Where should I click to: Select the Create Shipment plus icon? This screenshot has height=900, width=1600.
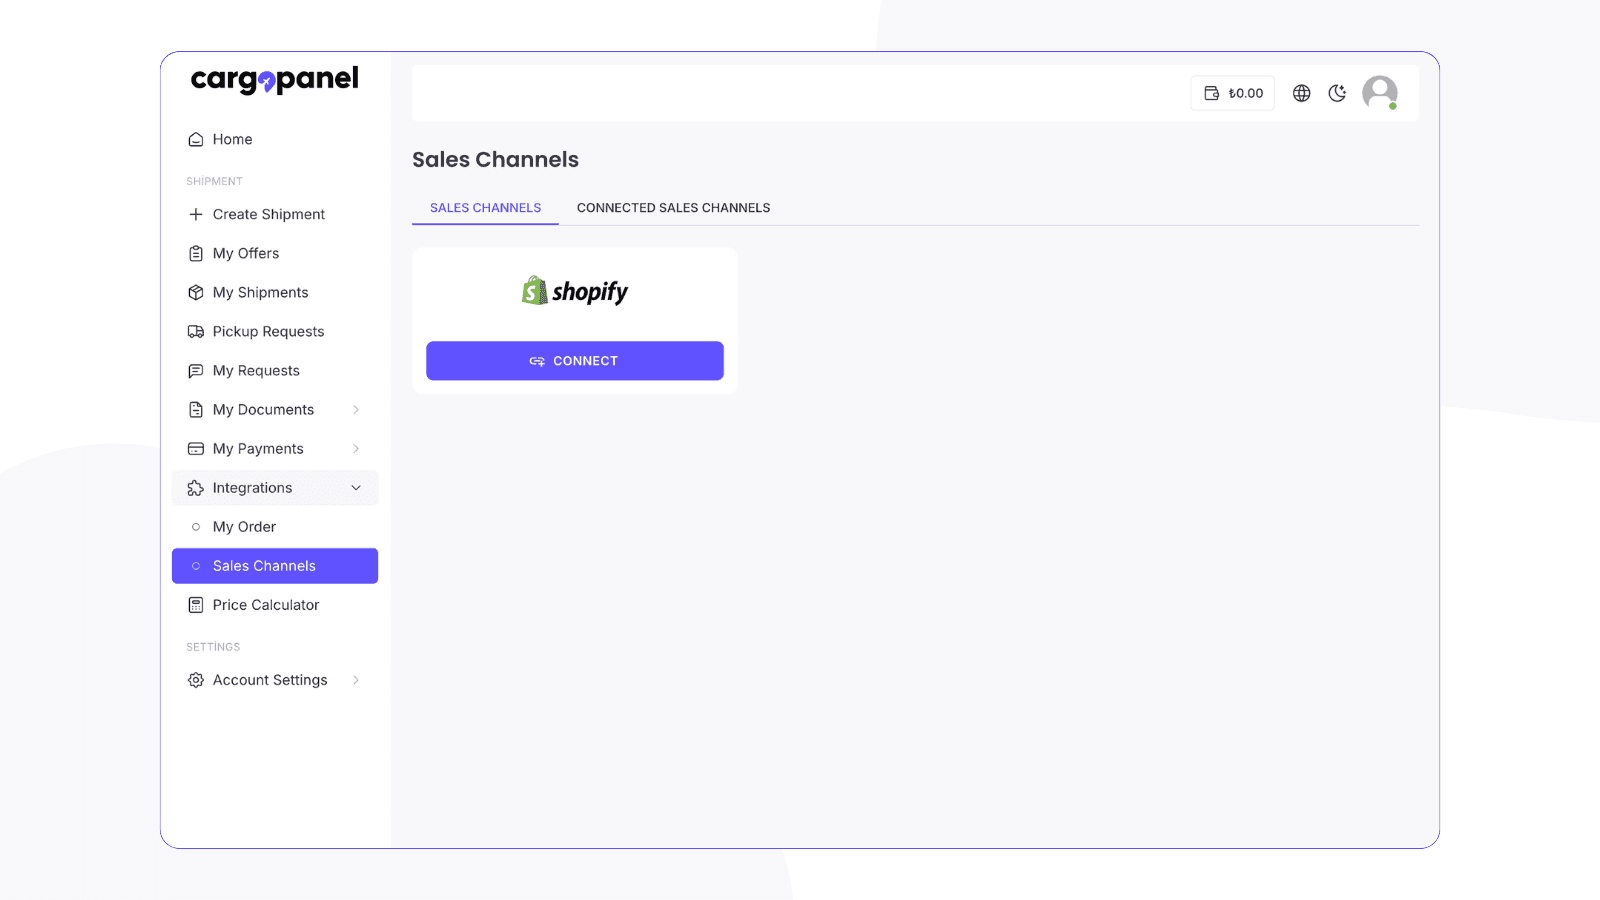click(196, 214)
